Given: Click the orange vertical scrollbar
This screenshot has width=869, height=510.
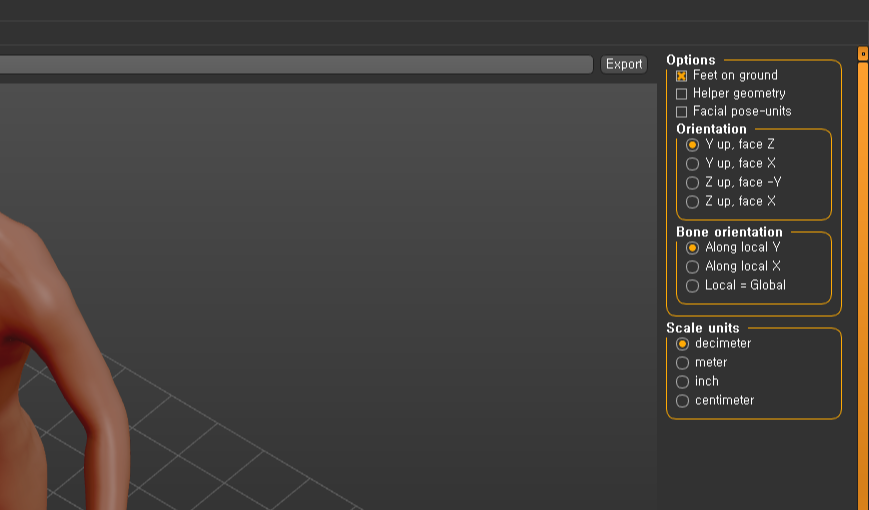Looking at the screenshot, I should (x=863, y=285).
